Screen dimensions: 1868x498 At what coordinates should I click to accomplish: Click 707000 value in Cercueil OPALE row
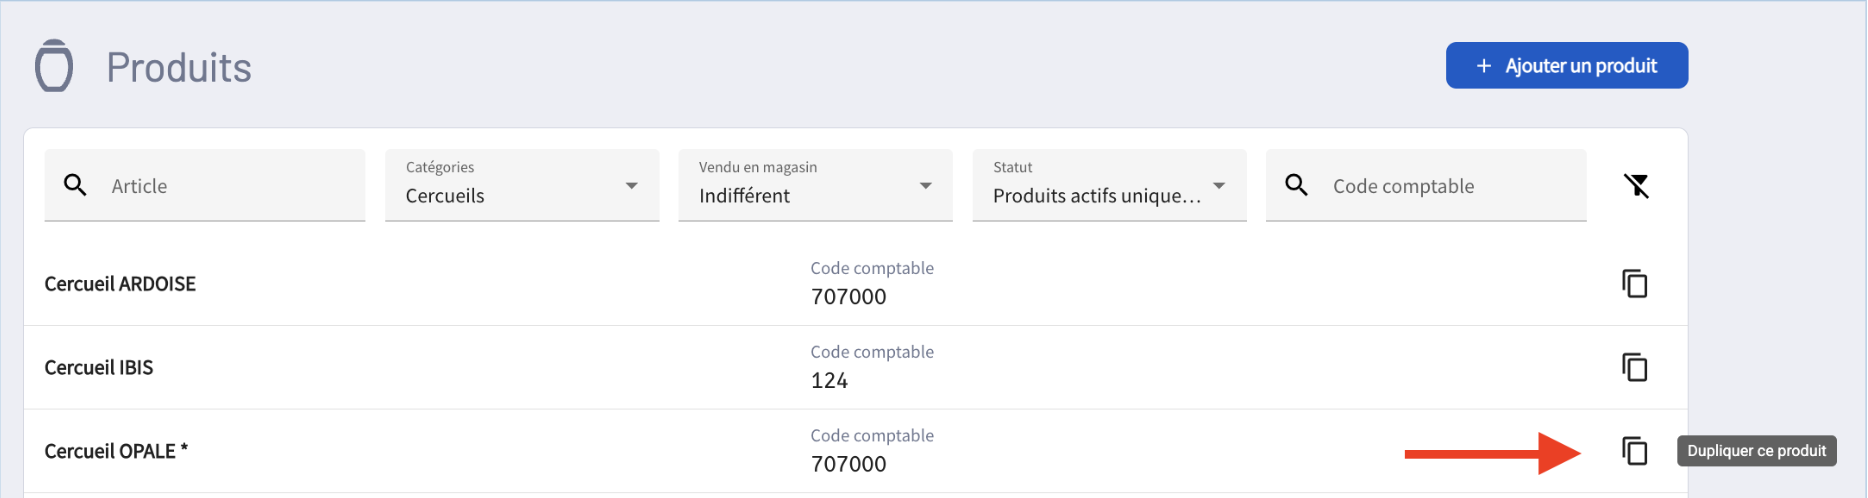(x=848, y=464)
